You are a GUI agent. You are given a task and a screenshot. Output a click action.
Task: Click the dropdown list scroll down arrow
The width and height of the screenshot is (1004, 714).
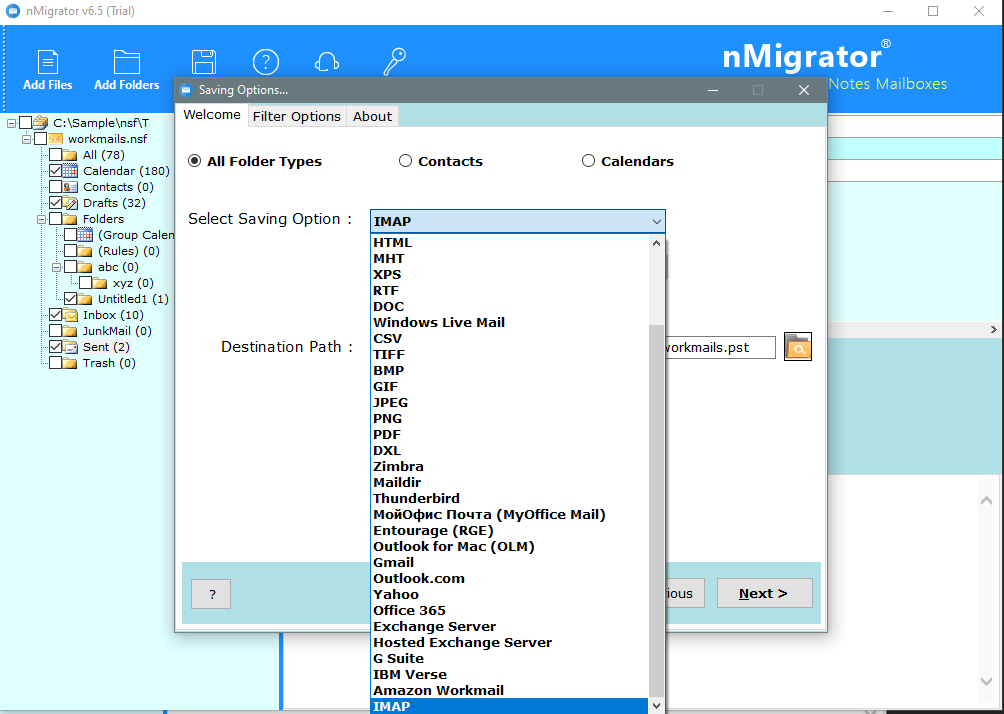(x=656, y=705)
